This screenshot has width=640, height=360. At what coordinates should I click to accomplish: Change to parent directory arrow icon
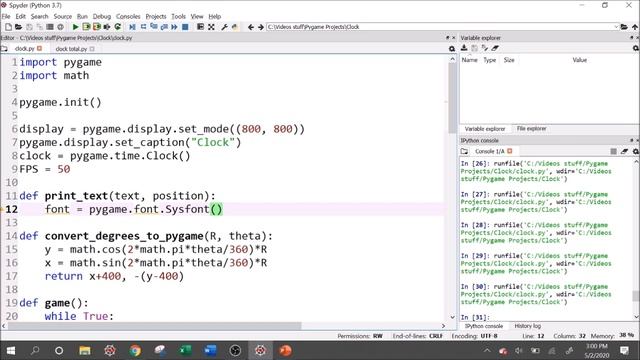pyautogui.click(x=635, y=27)
